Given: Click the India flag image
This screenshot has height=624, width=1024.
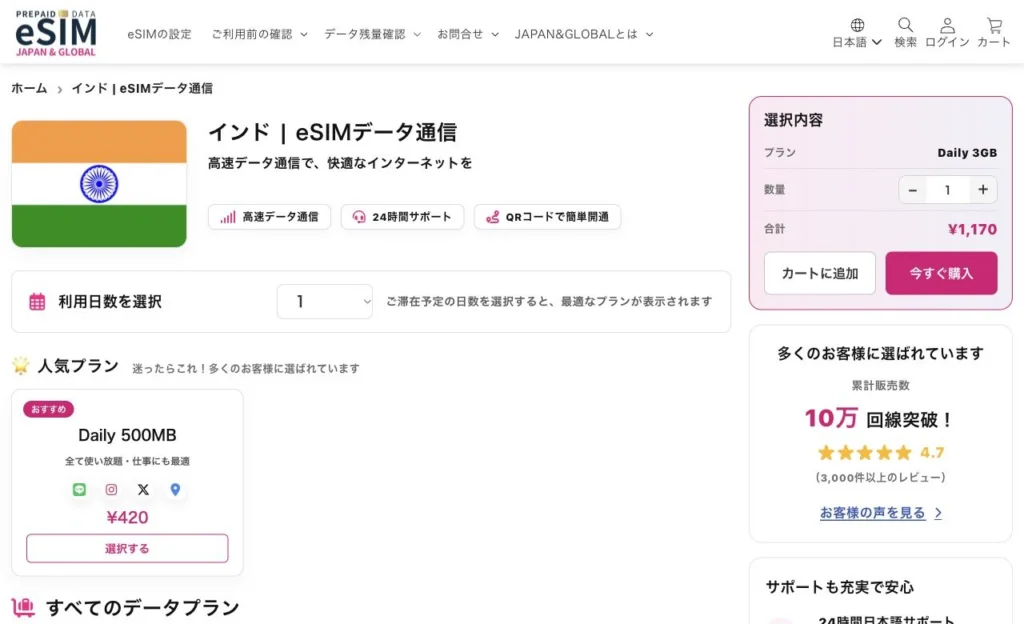Looking at the screenshot, I should (99, 183).
